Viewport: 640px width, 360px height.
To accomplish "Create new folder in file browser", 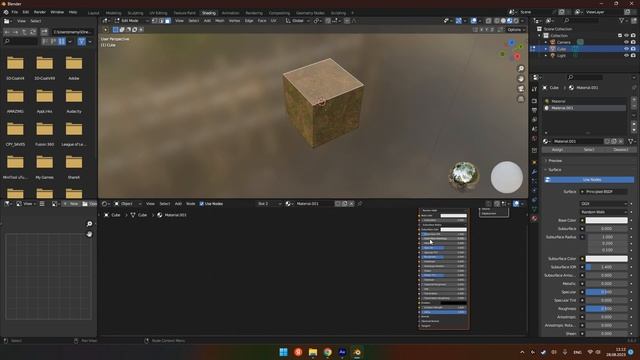I will pyautogui.click(x=44, y=32).
